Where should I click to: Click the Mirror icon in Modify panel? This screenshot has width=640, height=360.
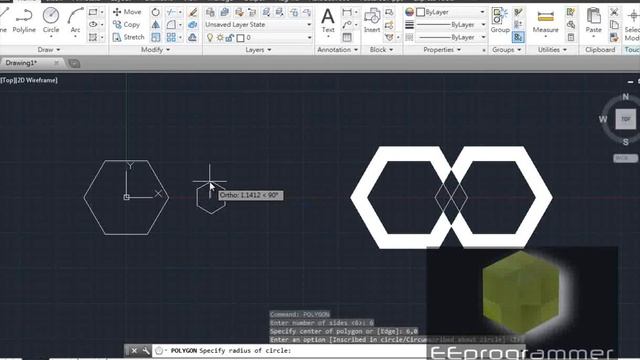click(x=156, y=24)
